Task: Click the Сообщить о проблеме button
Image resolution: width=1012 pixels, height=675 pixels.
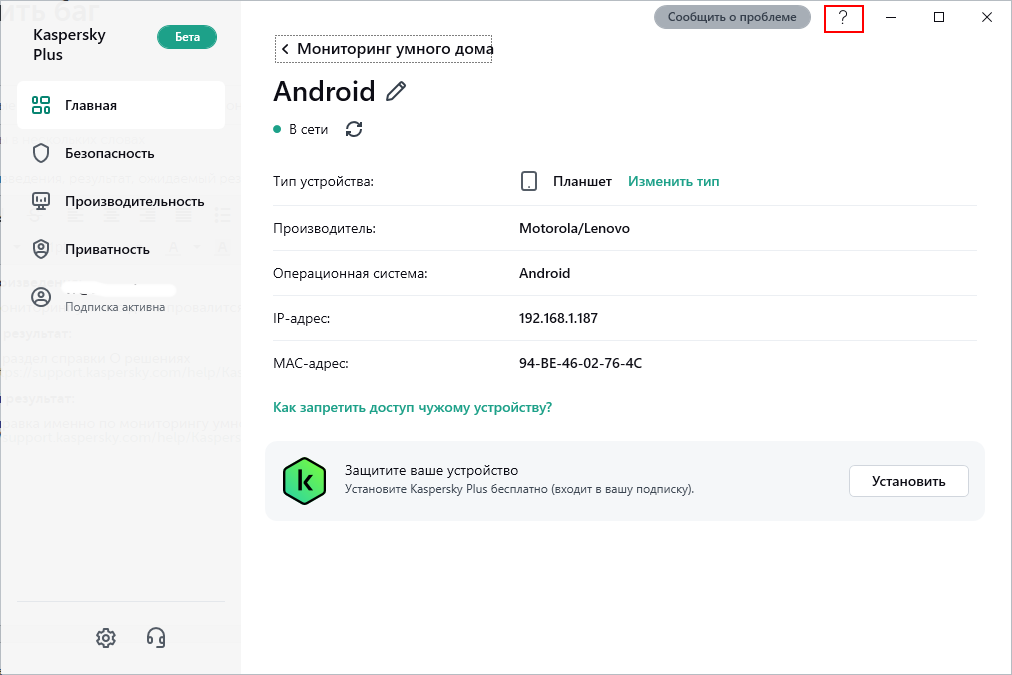Action: point(732,17)
